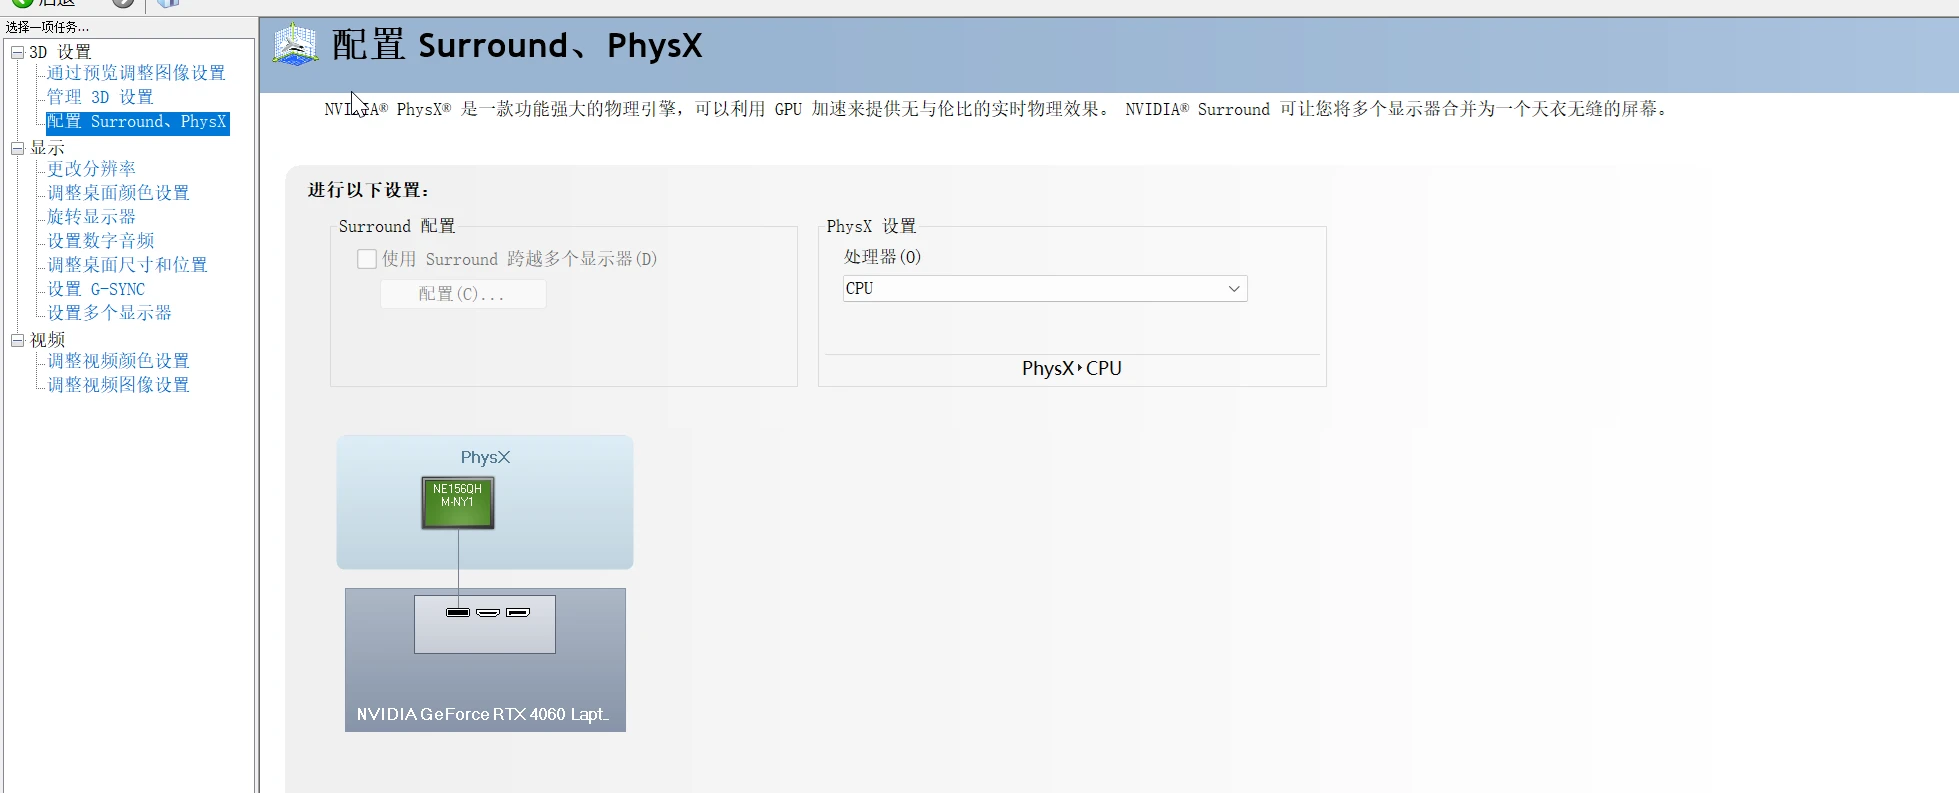Collapse the 3D 设置 tree group
Viewport: 1959px width, 793px height.
[17, 52]
